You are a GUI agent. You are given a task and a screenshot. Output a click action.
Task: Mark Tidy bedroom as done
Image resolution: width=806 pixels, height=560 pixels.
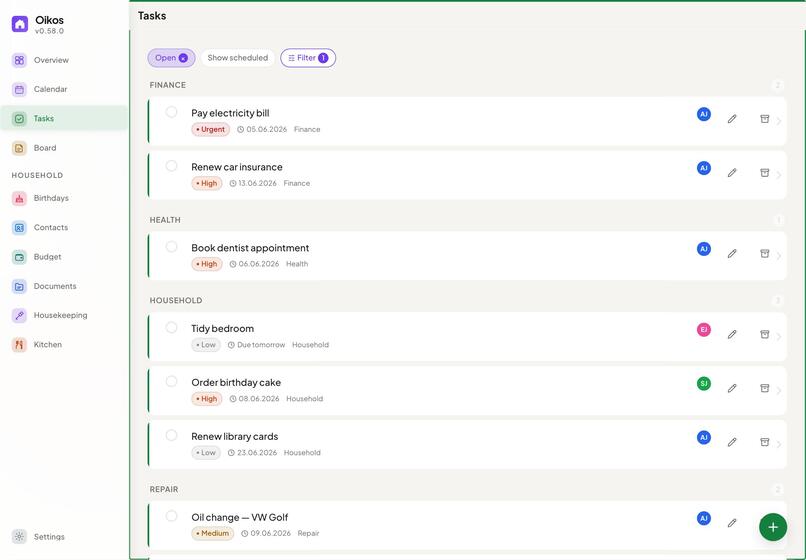pos(172,328)
